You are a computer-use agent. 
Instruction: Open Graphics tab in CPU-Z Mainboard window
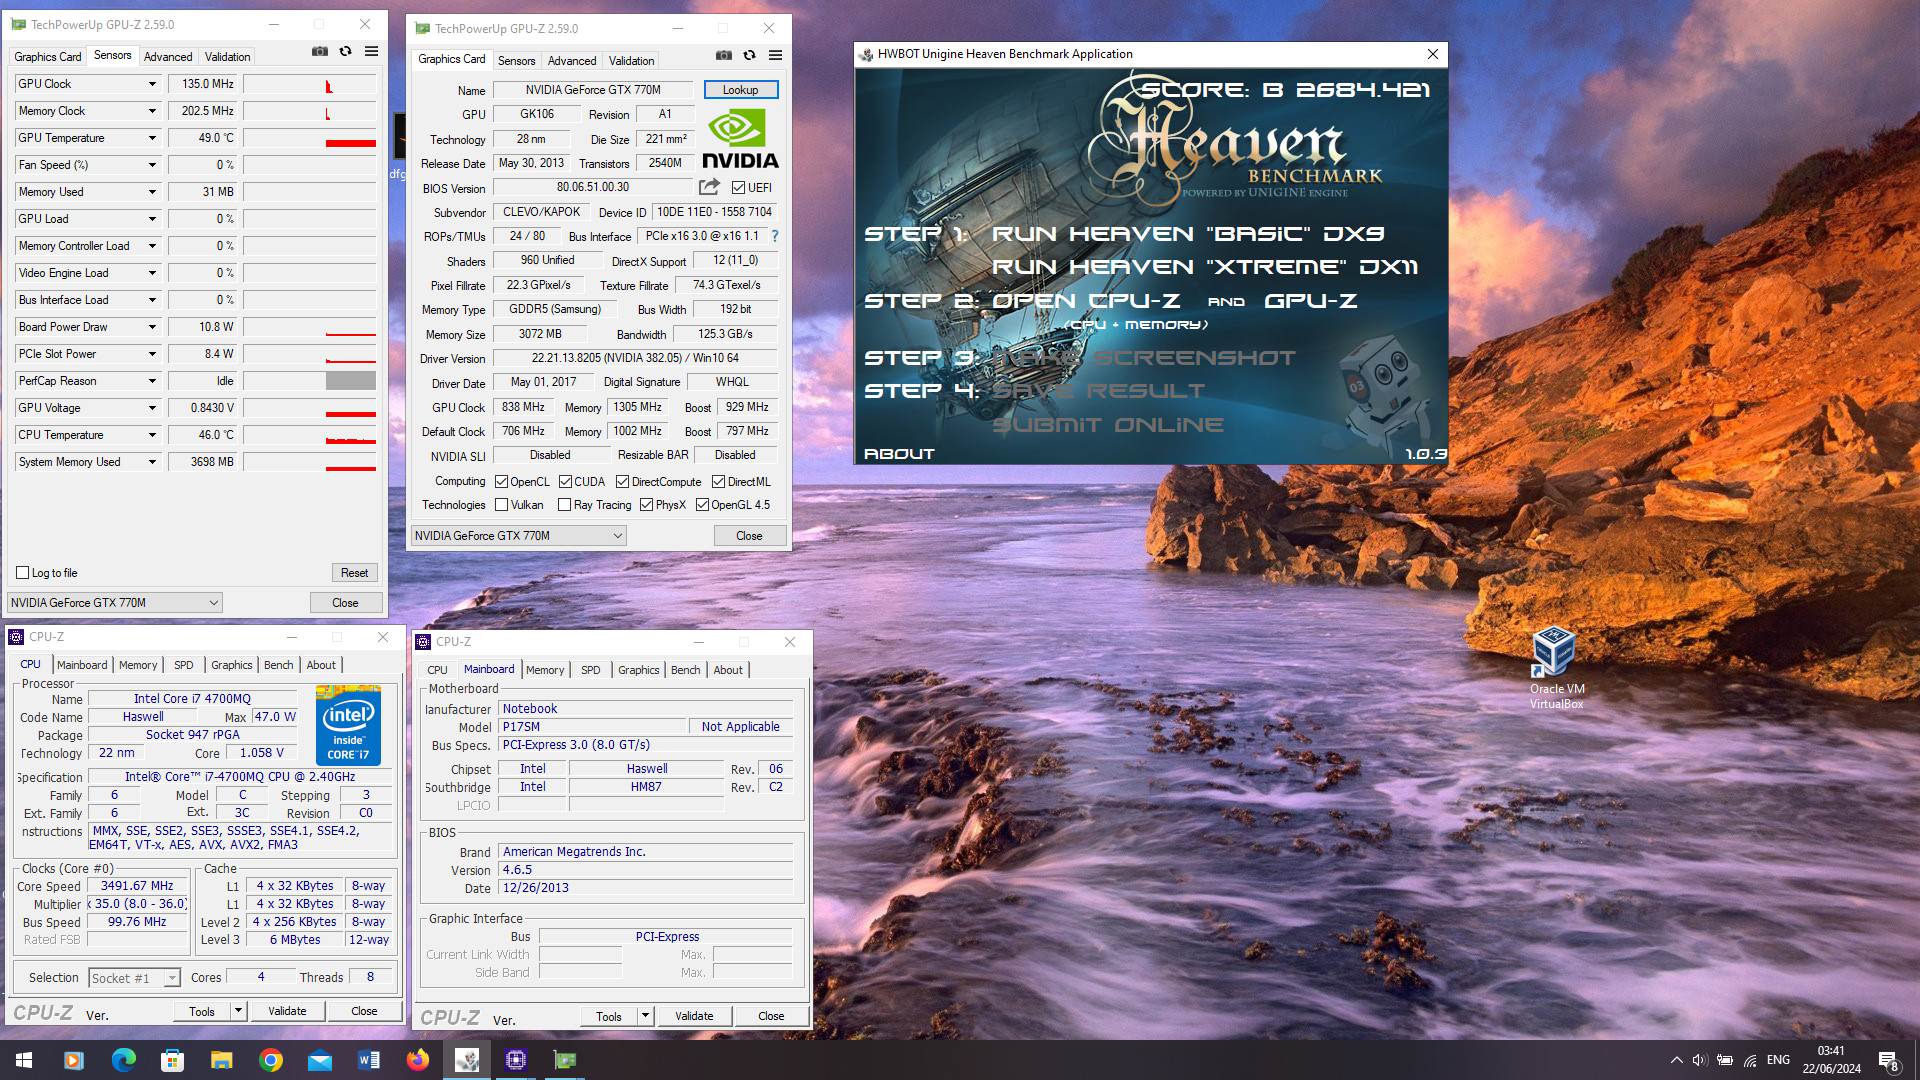(638, 670)
